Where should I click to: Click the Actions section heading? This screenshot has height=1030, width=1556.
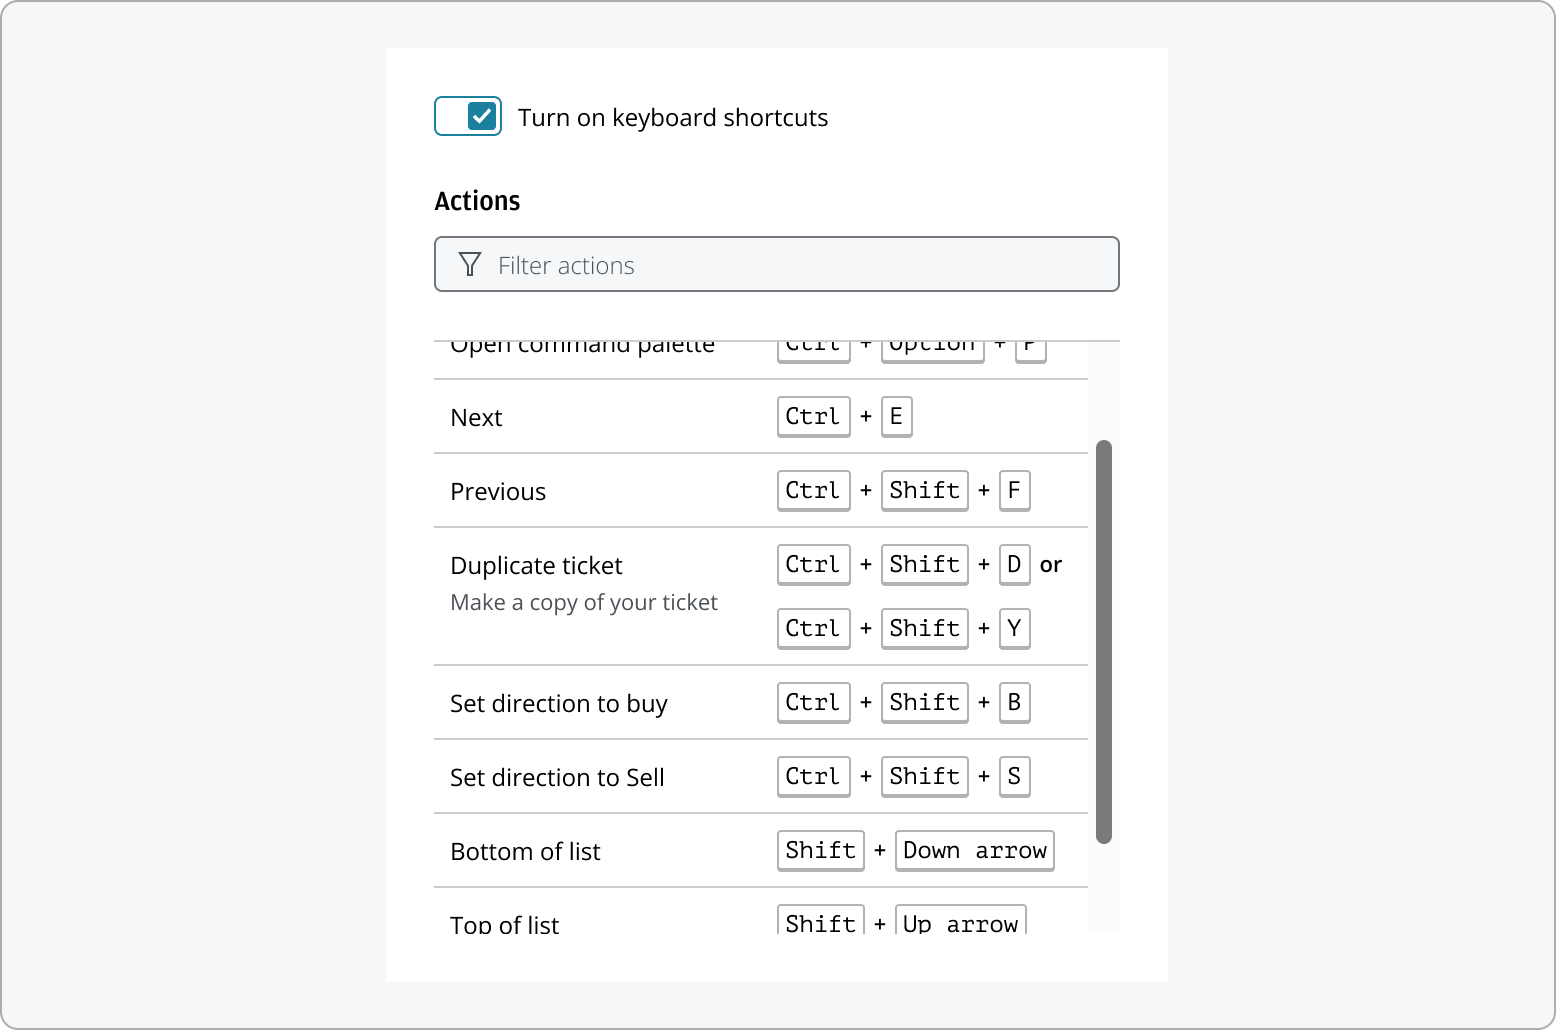coord(477,200)
